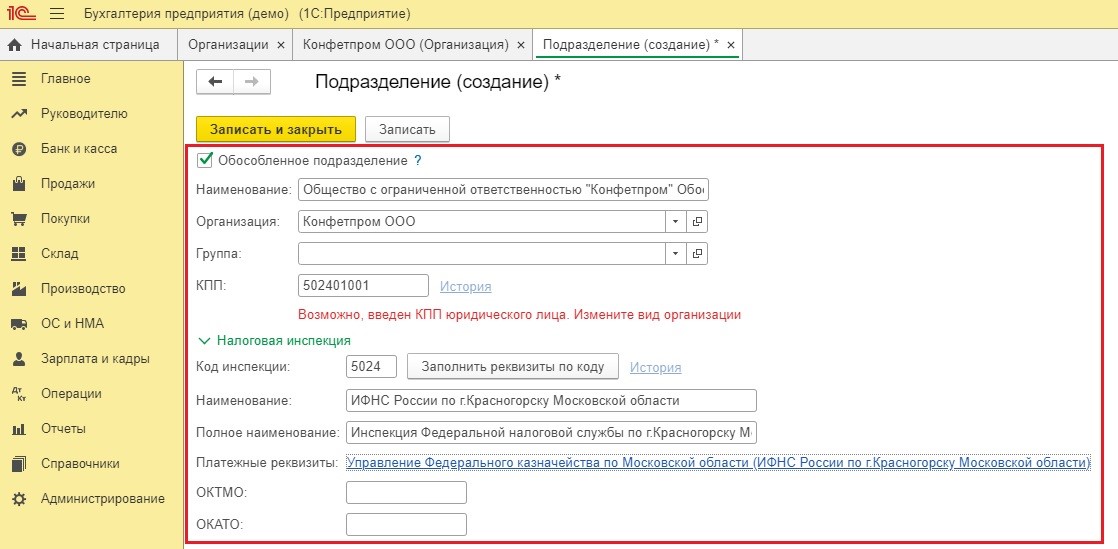The image size is (1118, 549).
Task: Open the Банк и касса section
Action: click(78, 149)
